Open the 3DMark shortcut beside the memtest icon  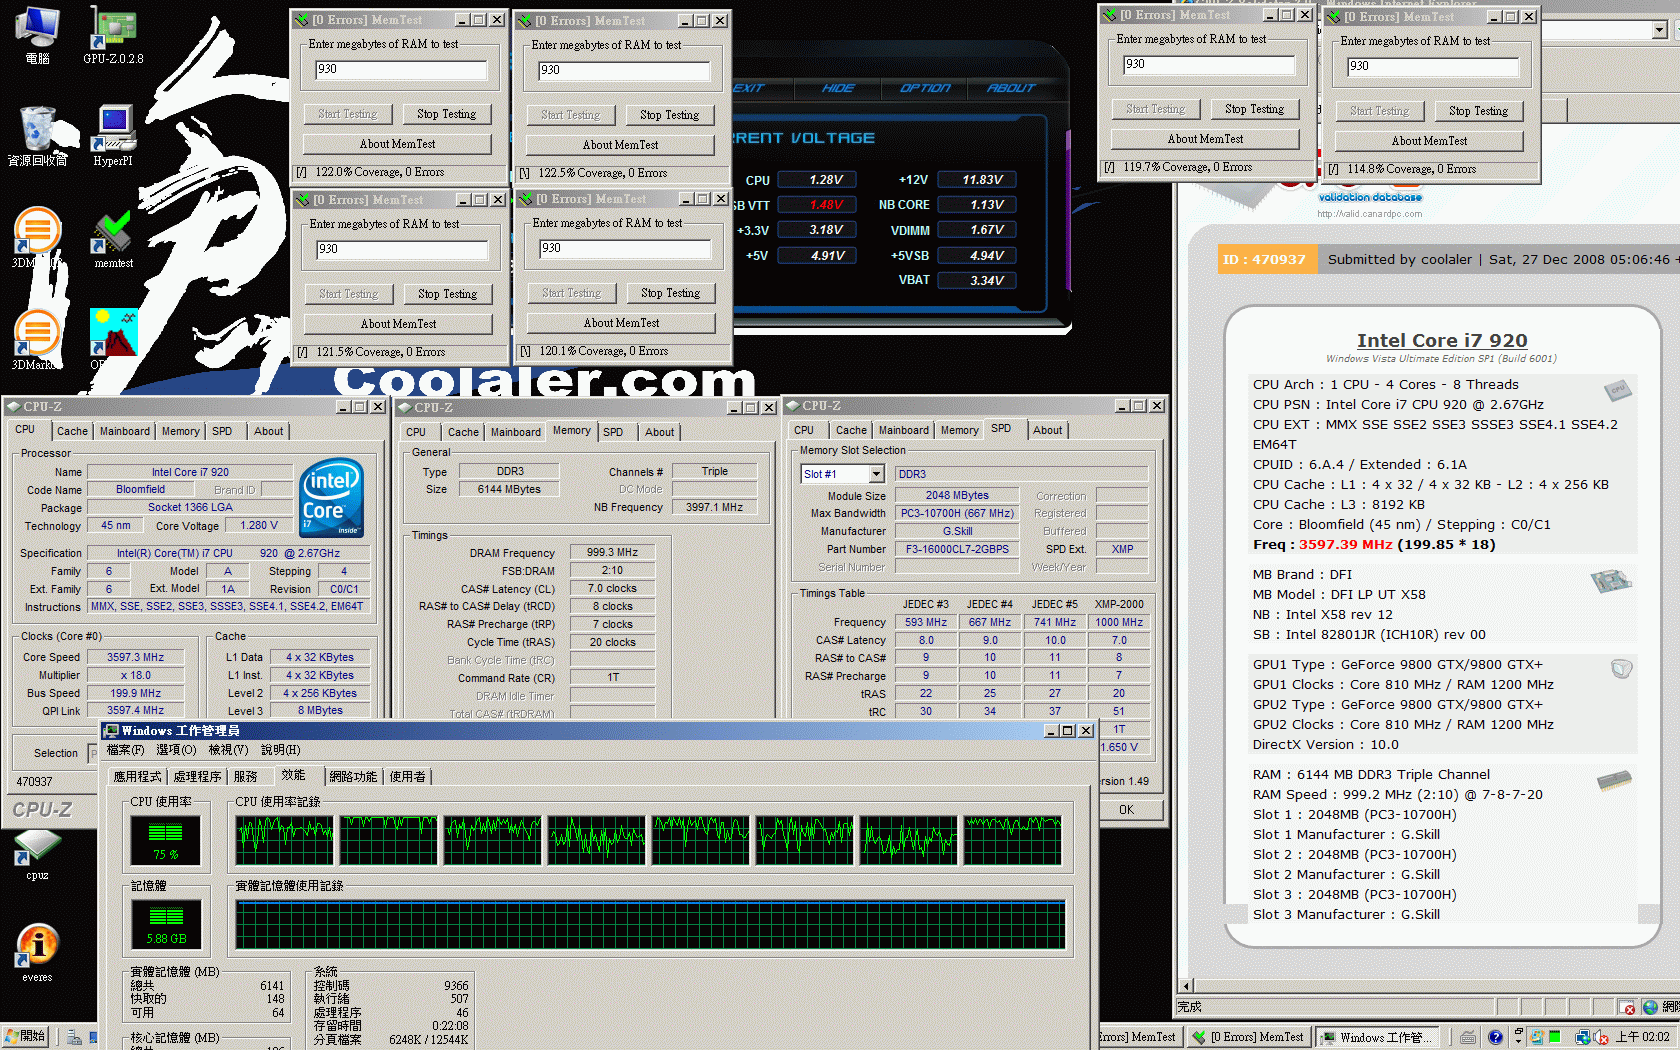click(x=37, y=240)
